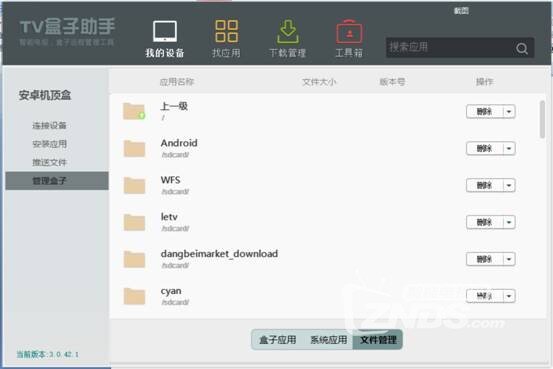Open the Android folder icon

134,148
